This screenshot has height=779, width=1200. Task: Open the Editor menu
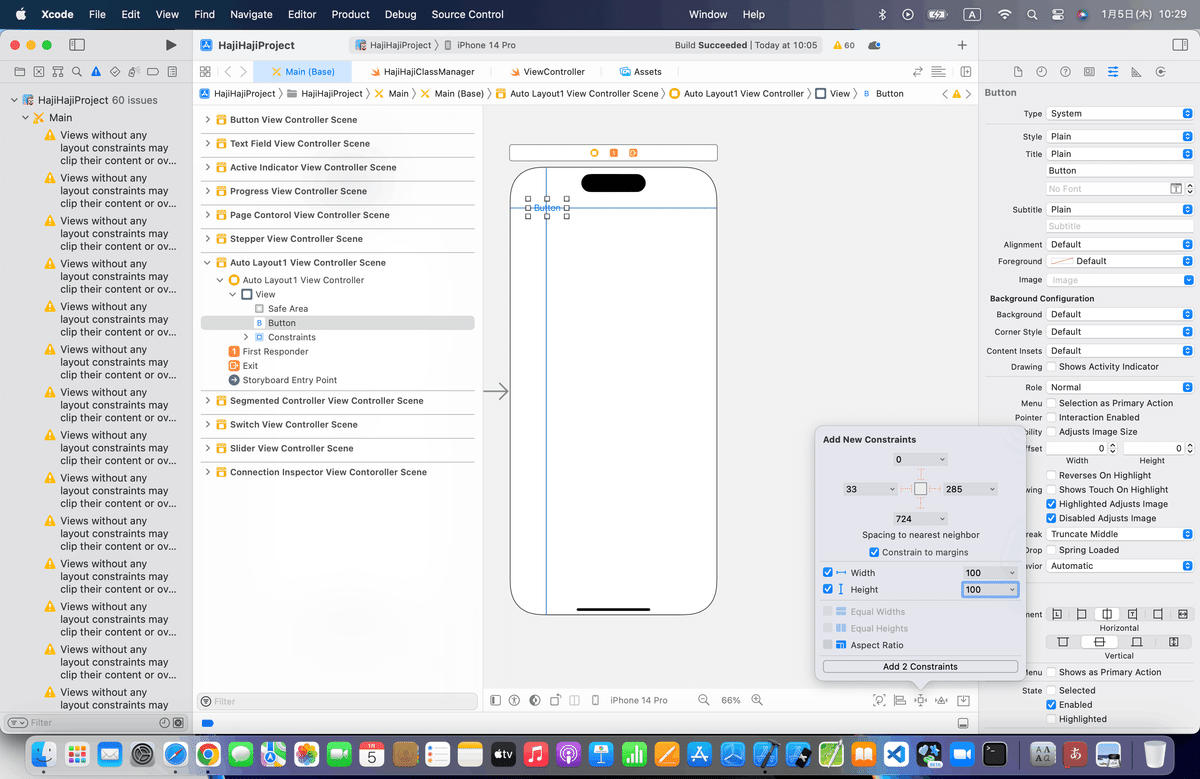click(302, 15)
